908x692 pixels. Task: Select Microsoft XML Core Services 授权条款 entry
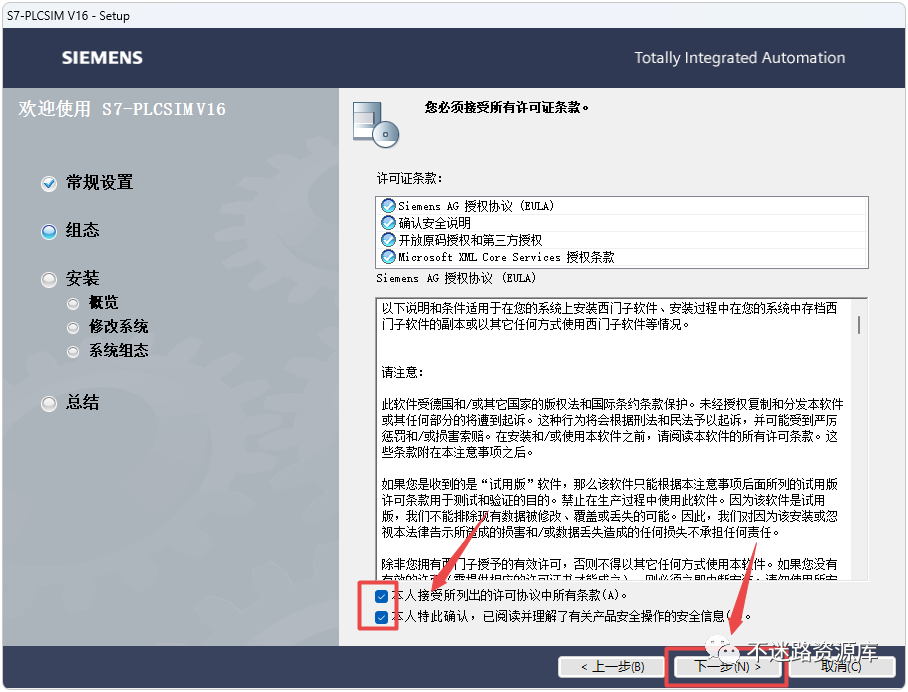point(622,257)
